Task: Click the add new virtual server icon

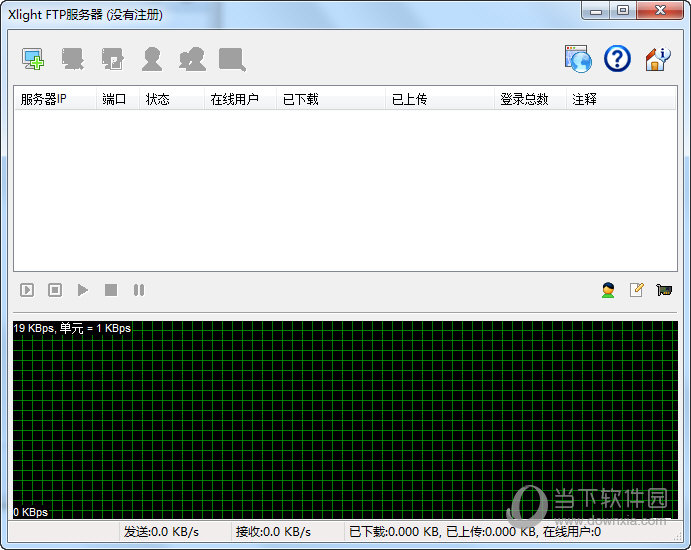Action: coord(33,59)
